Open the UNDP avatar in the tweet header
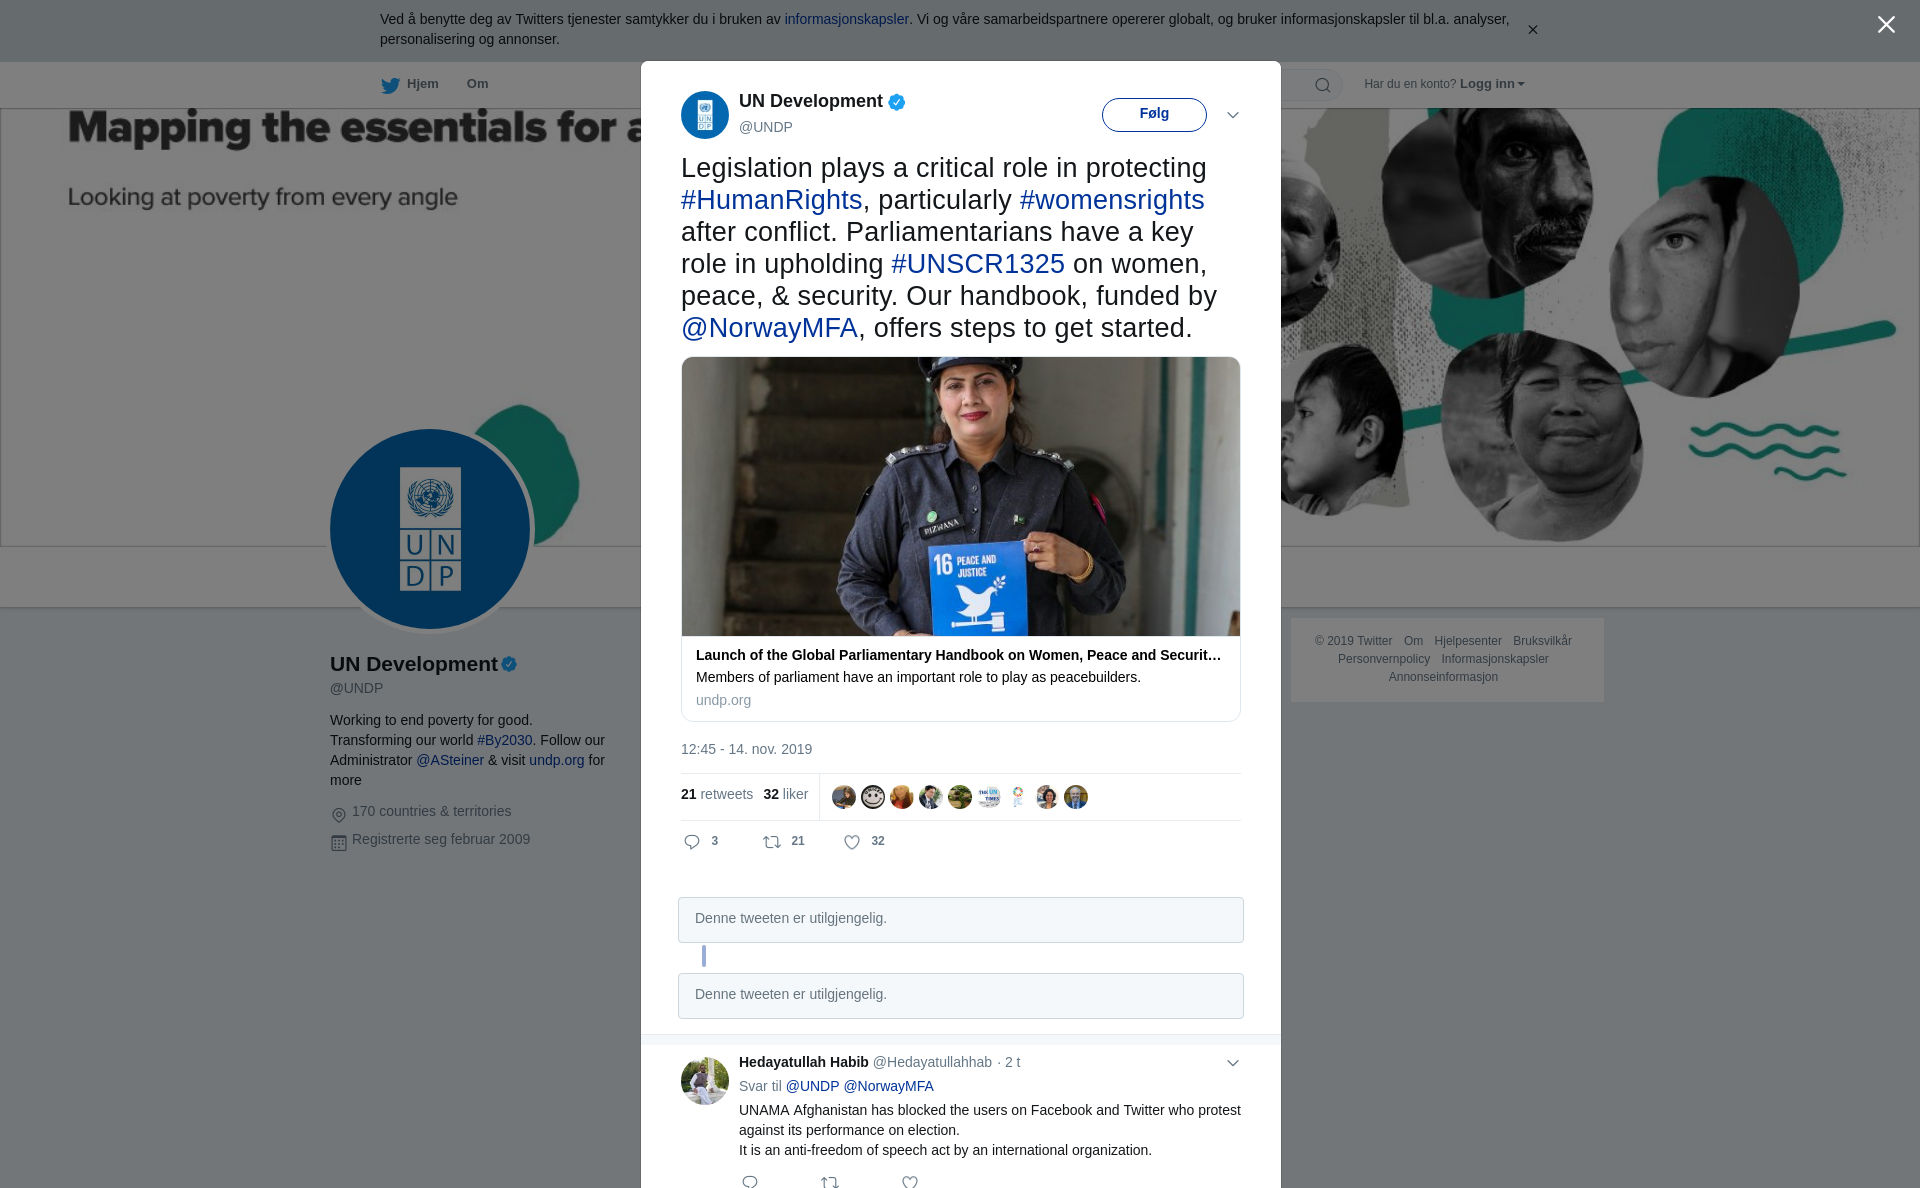The width and height of the screenshot is (1920, 1188). tap(705, 115)
